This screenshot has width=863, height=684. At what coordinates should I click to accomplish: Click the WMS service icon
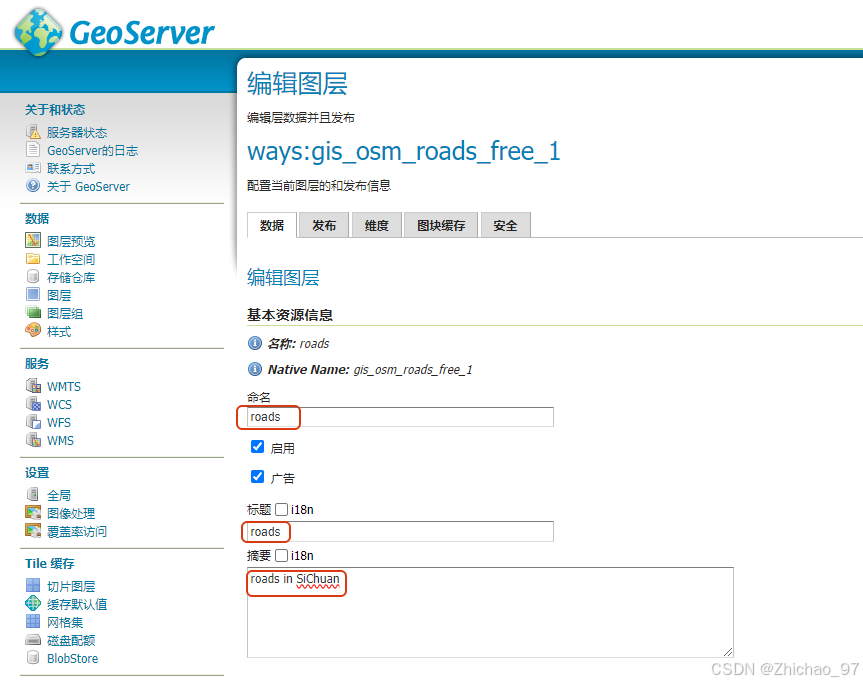pyautogui.click(x=34, y=440)
